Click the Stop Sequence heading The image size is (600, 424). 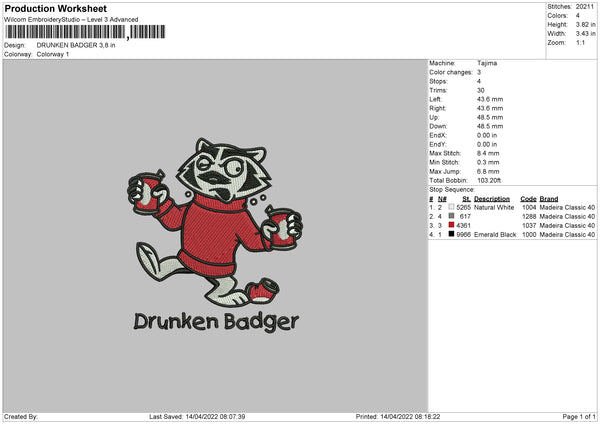pyautogui.click(x=452, y=190)
